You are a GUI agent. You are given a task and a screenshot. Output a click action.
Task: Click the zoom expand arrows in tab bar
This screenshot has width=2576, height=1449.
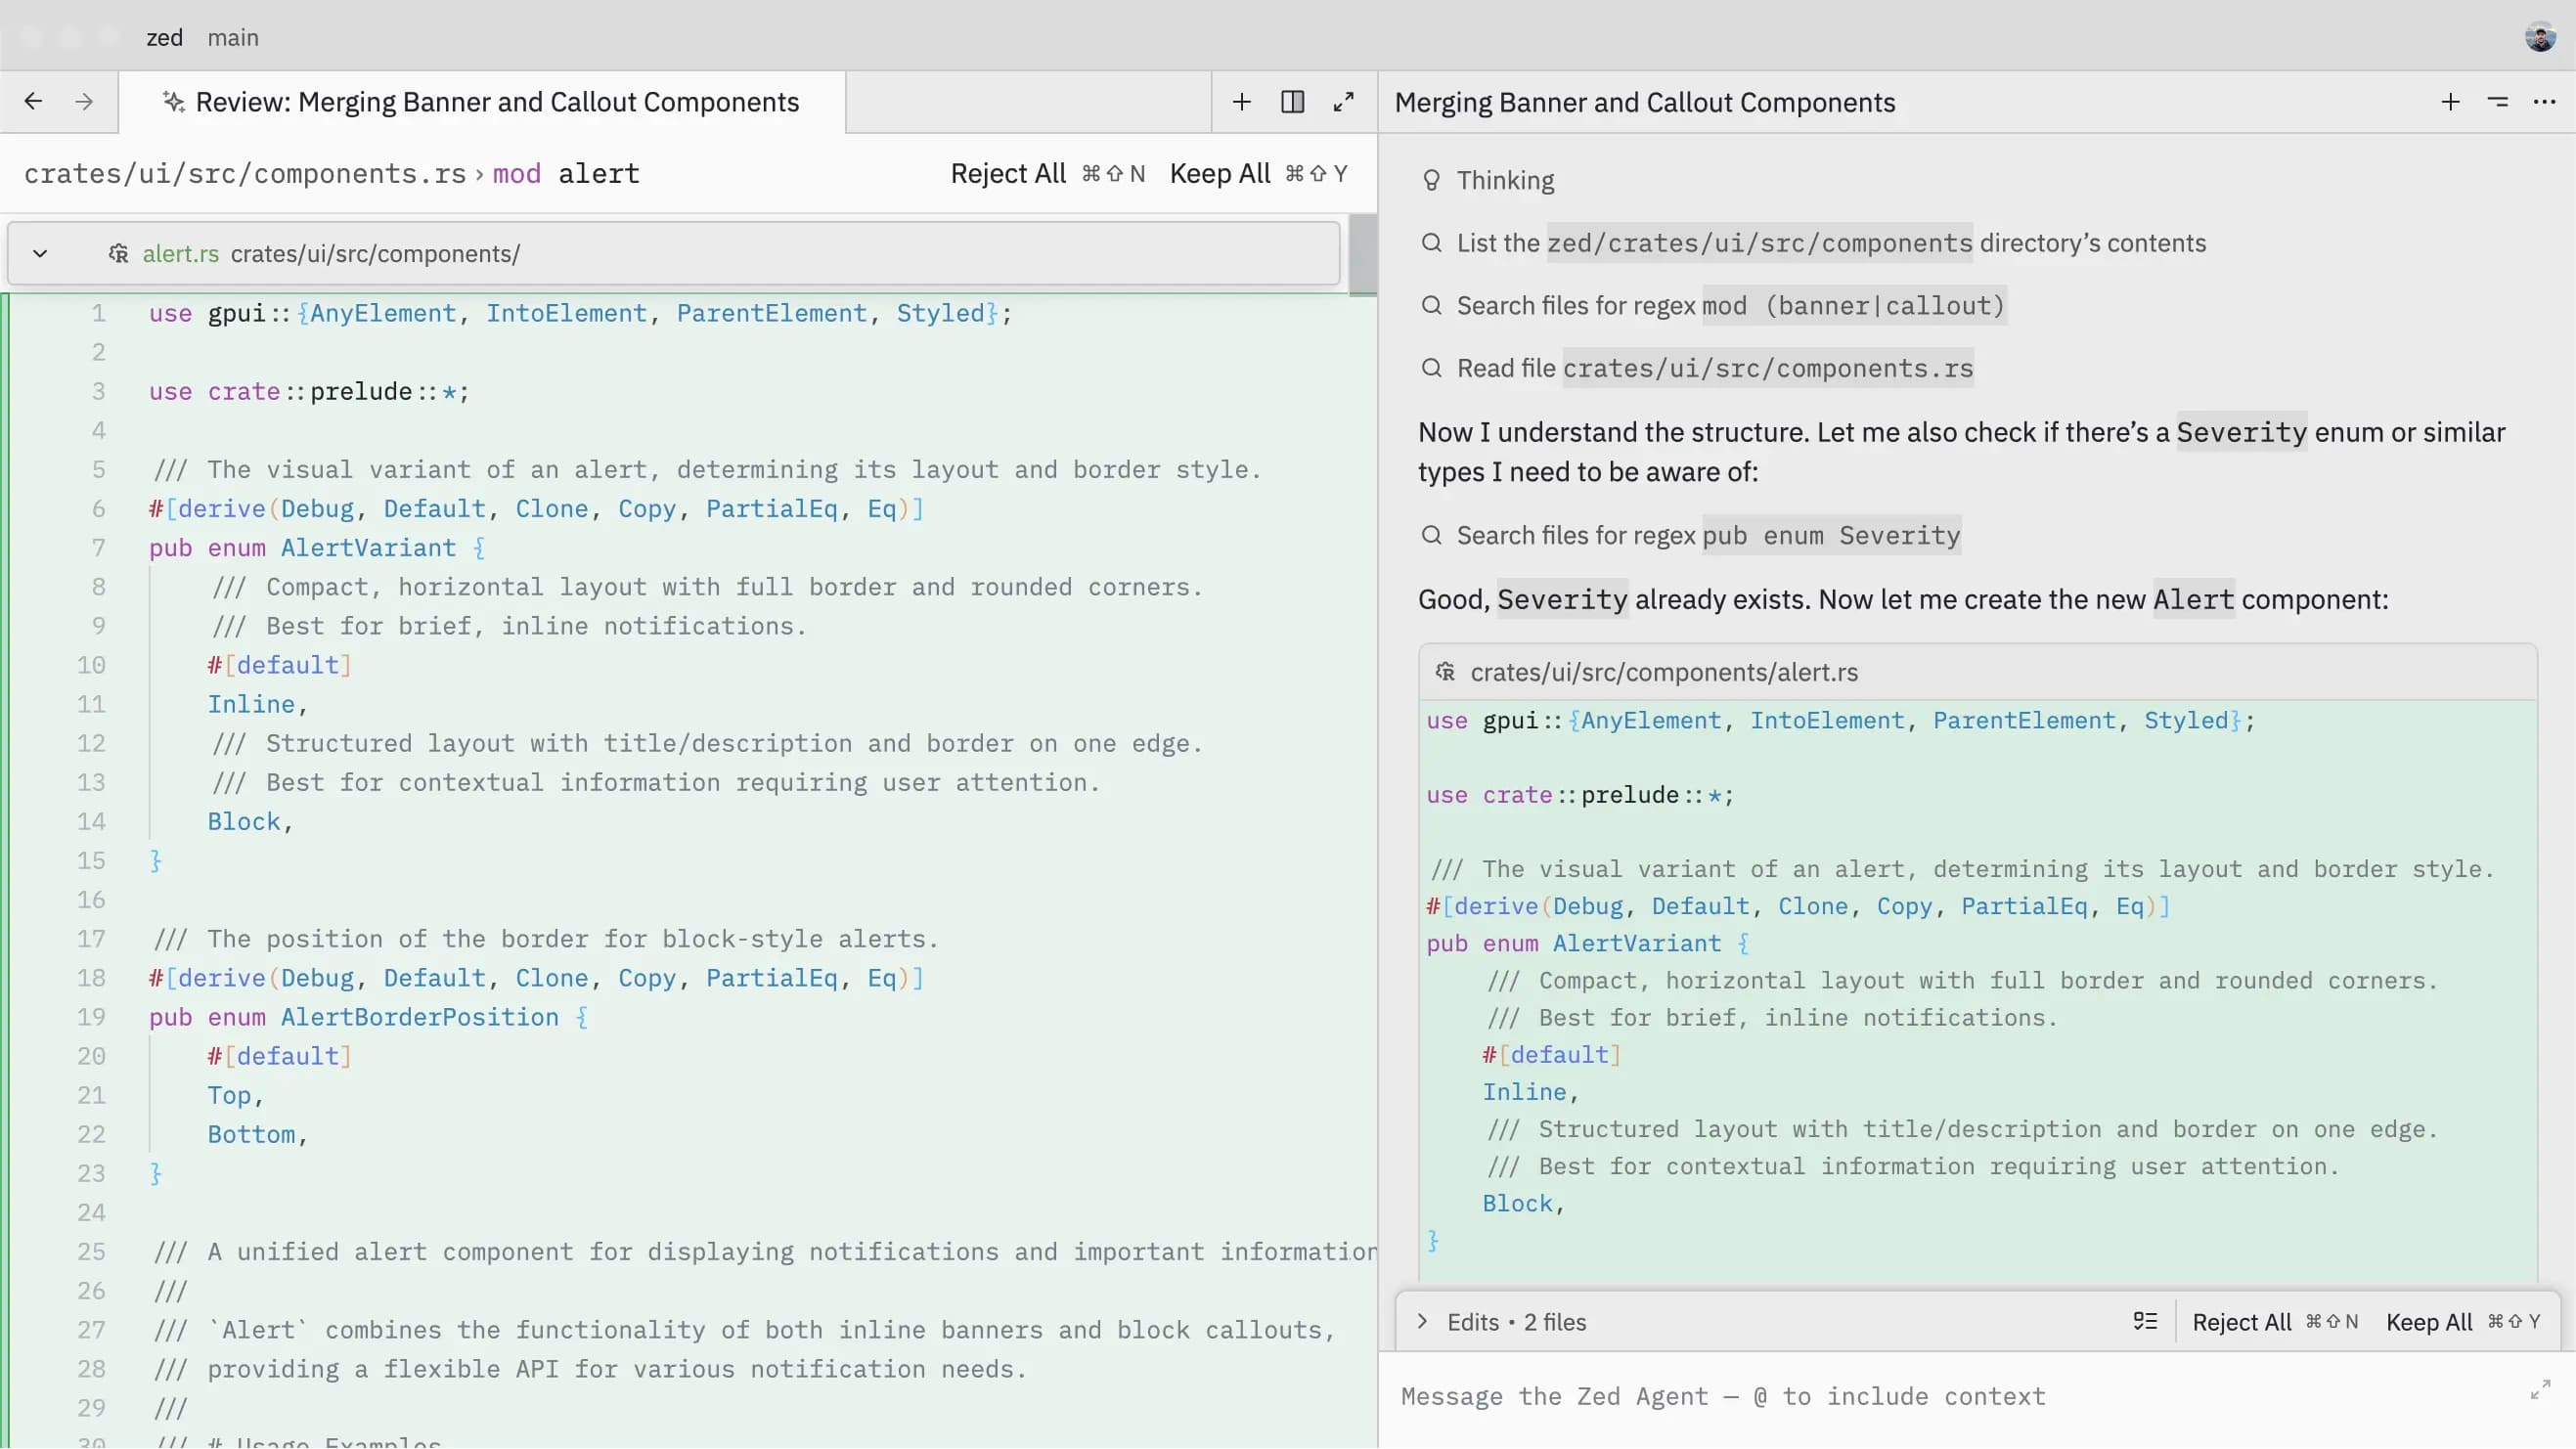click(x=1343, y=101)
